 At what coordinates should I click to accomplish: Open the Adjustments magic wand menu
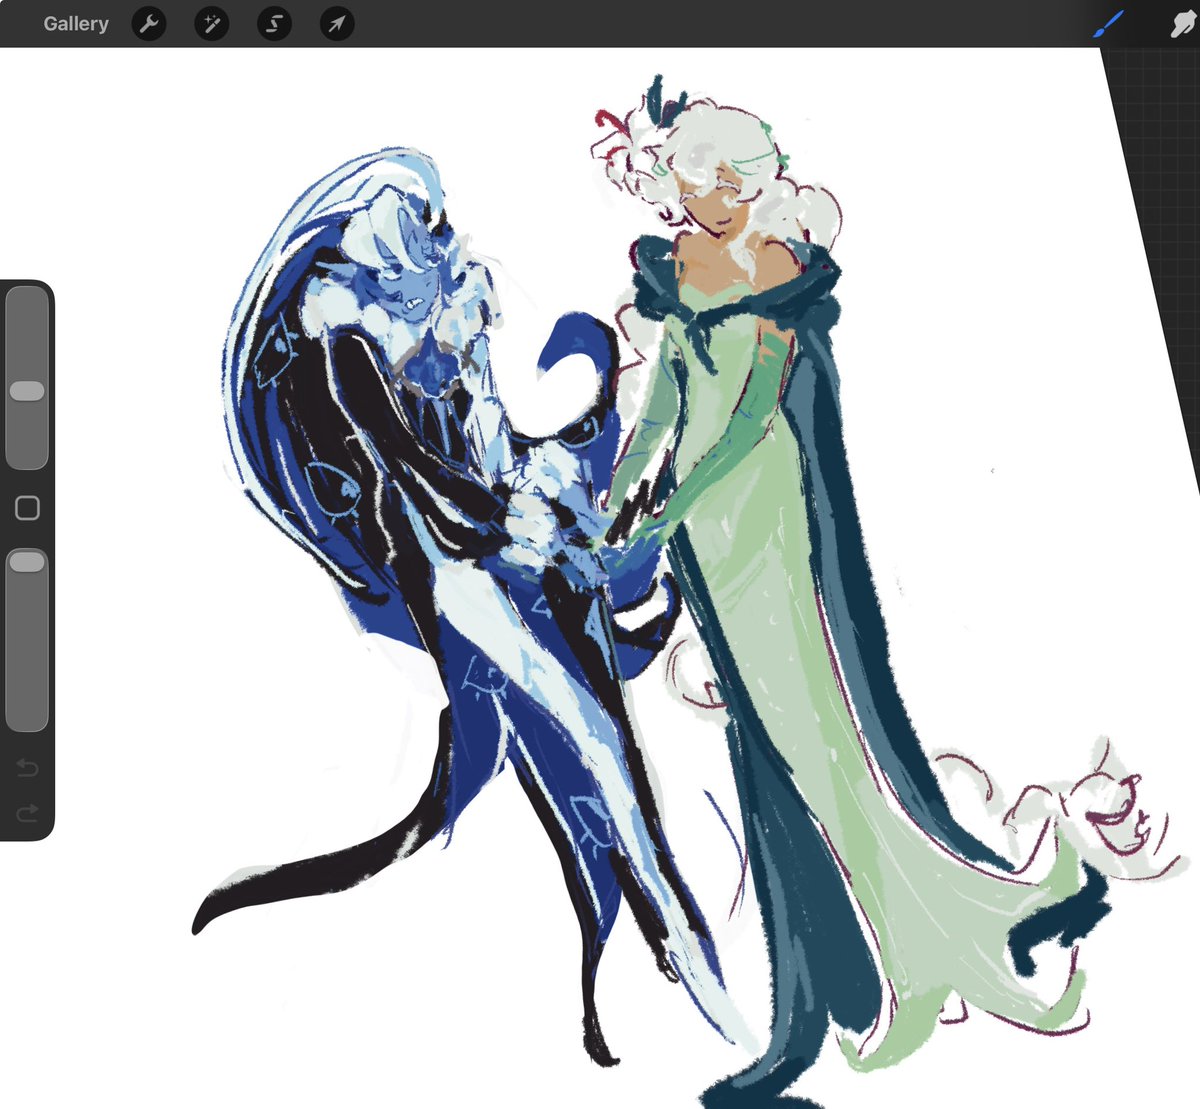[x=212, y=23]
